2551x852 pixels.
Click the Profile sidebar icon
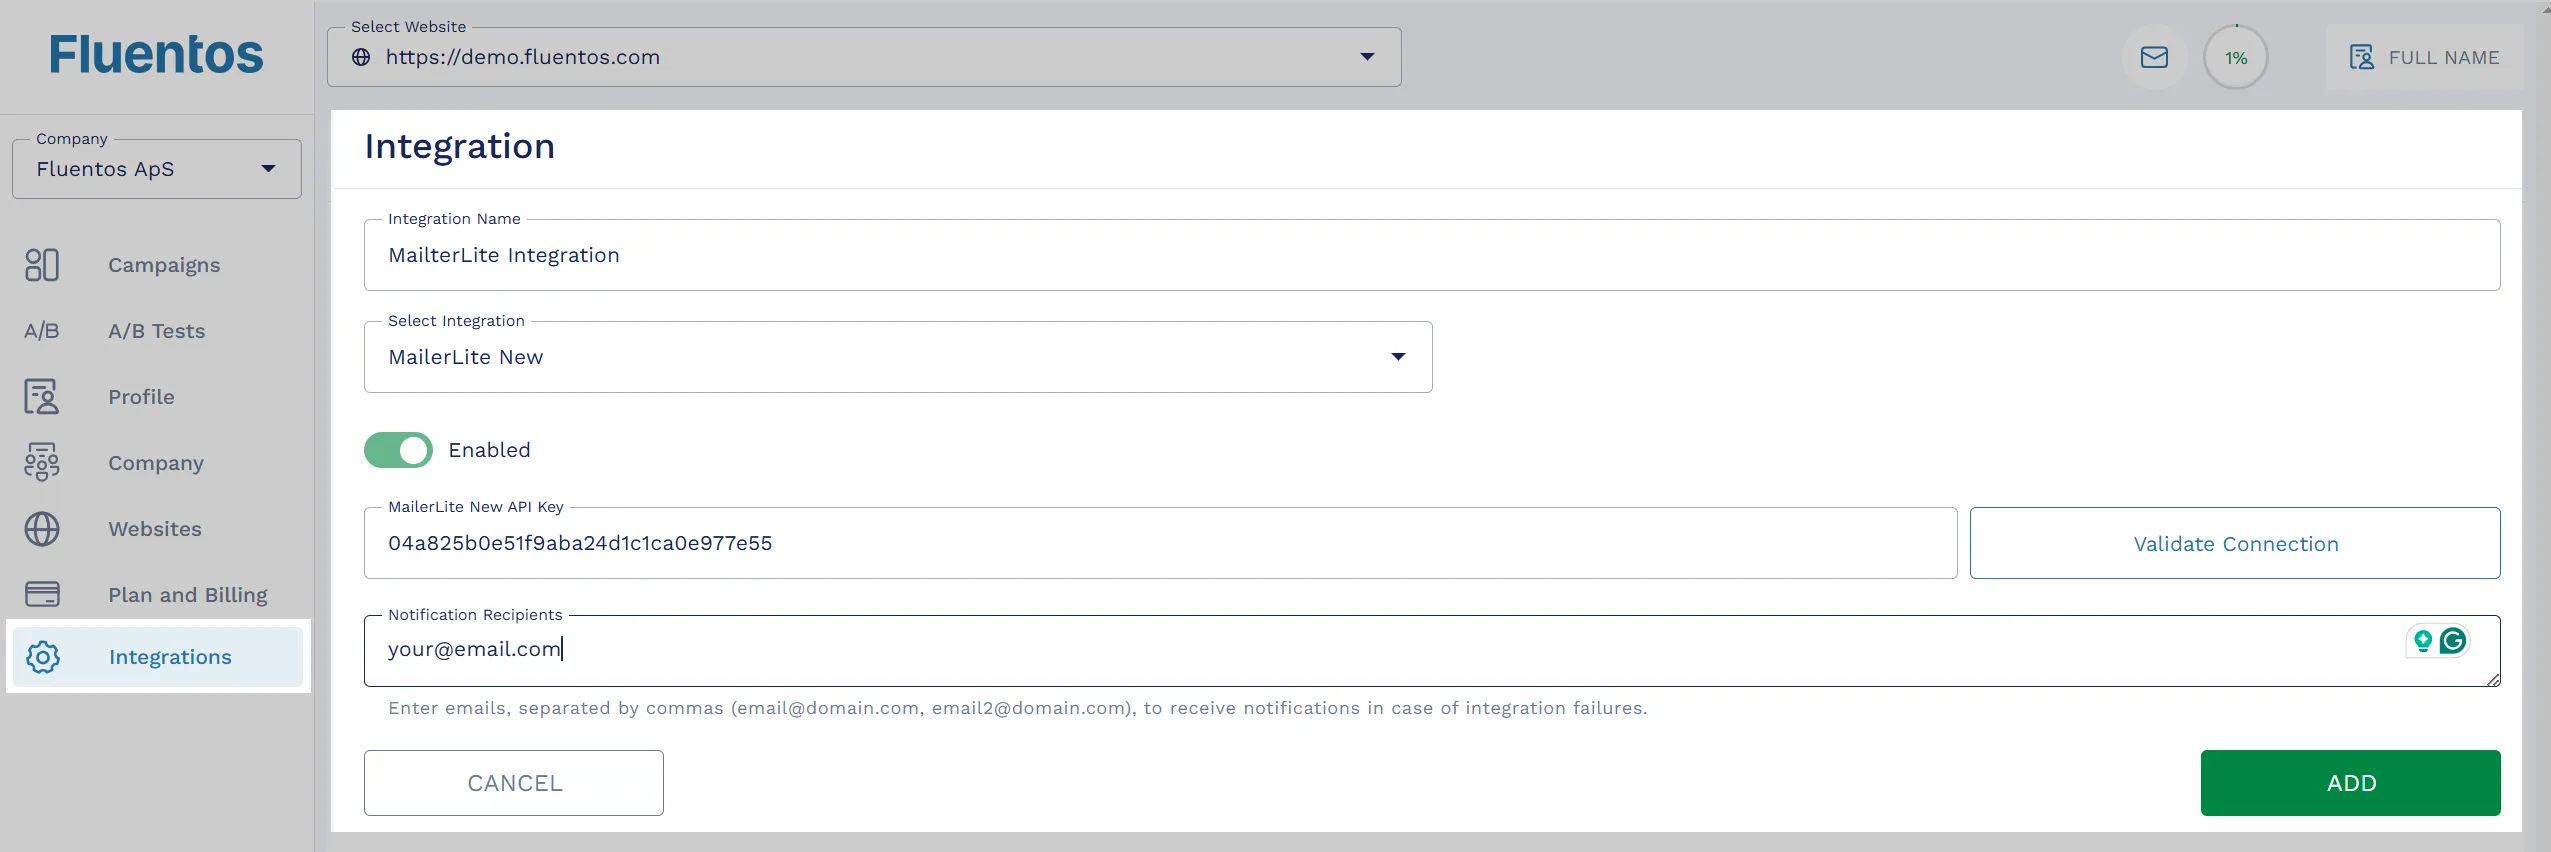point(42,397)
